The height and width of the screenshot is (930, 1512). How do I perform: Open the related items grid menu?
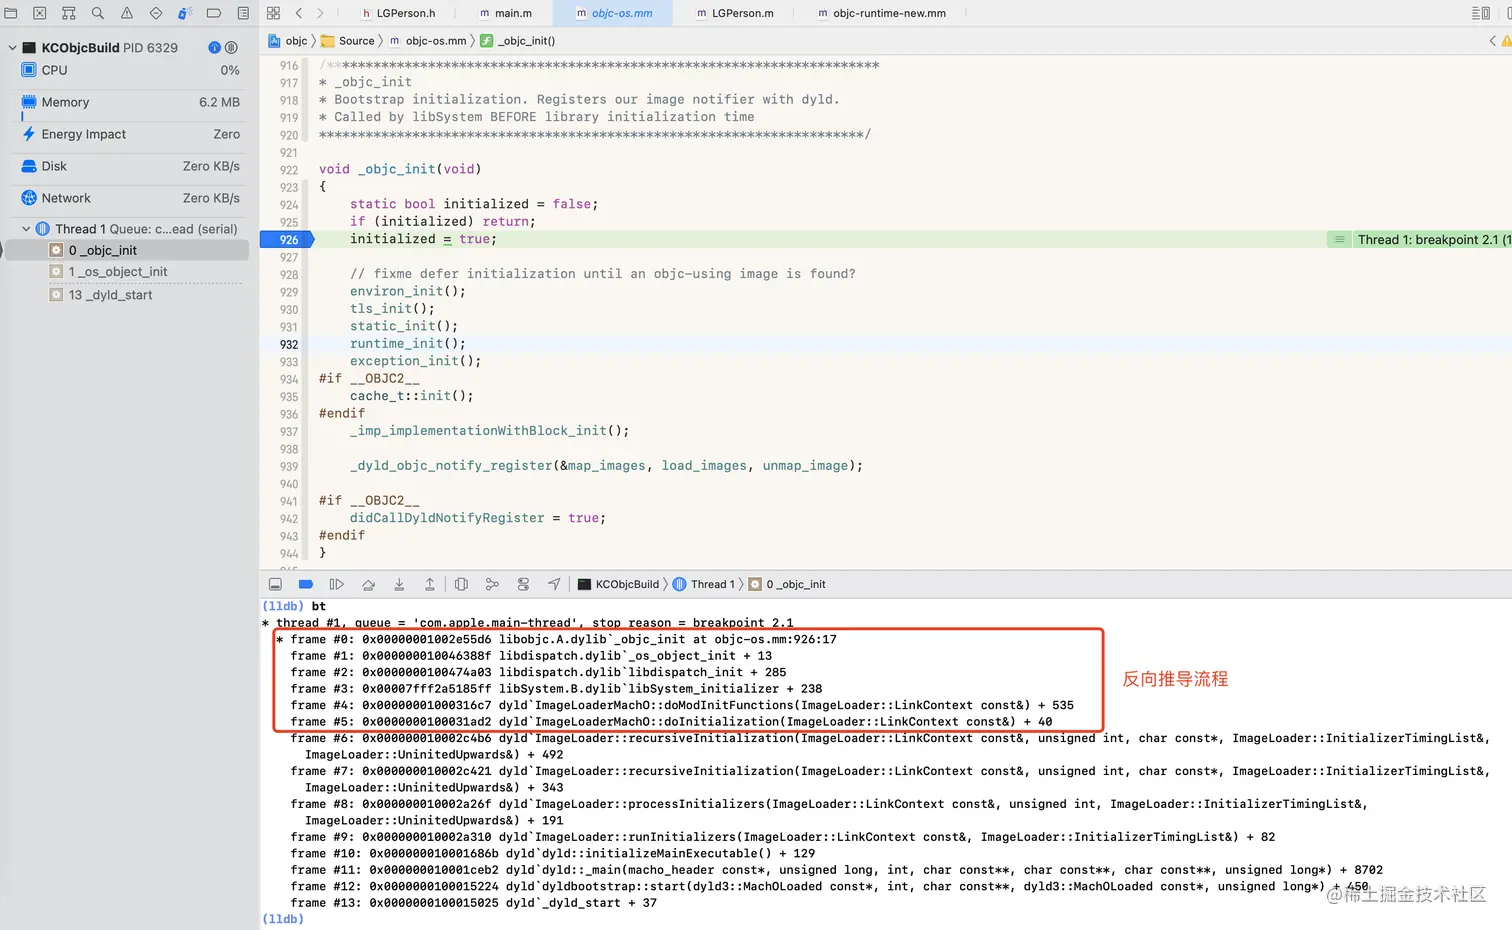pos(273,13)
